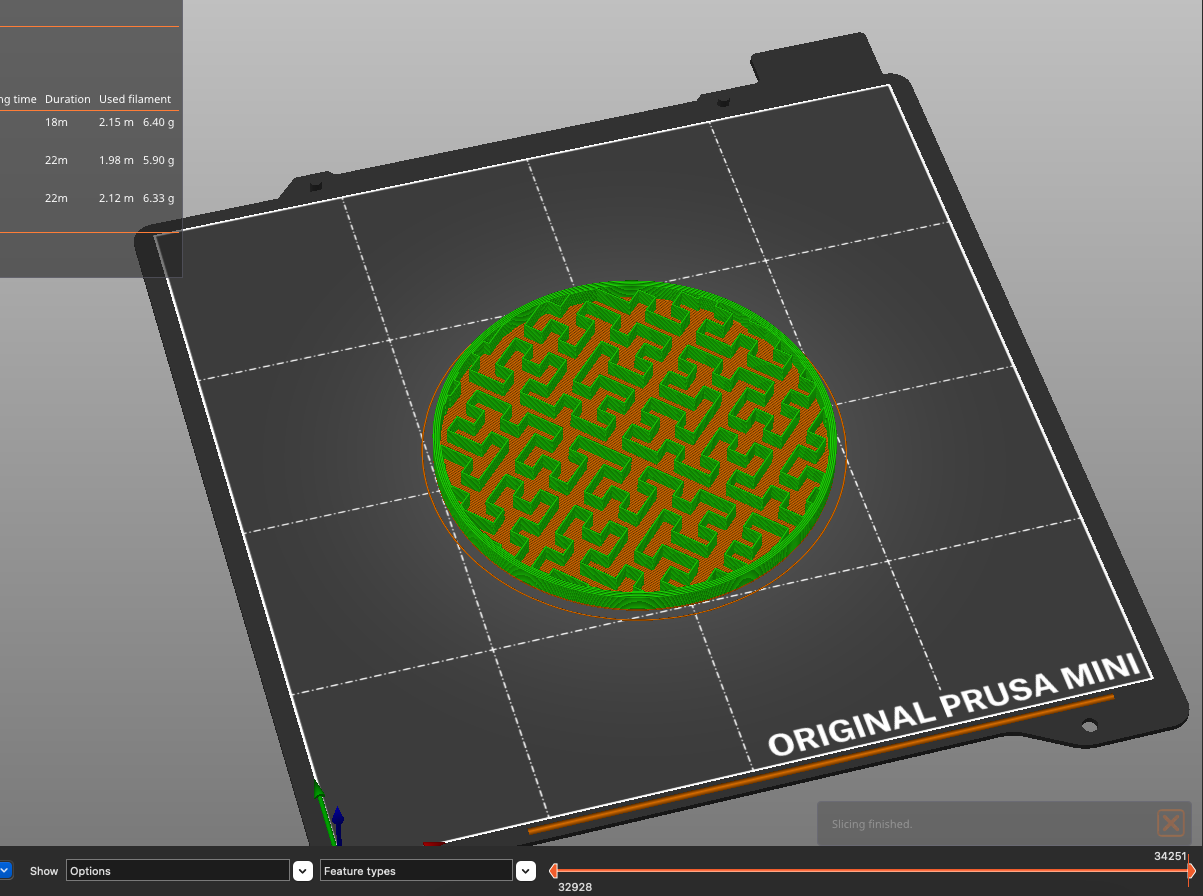The image size is (1203, 896).
Task: Click the left slider thumb at 32928
Action: 553,871
